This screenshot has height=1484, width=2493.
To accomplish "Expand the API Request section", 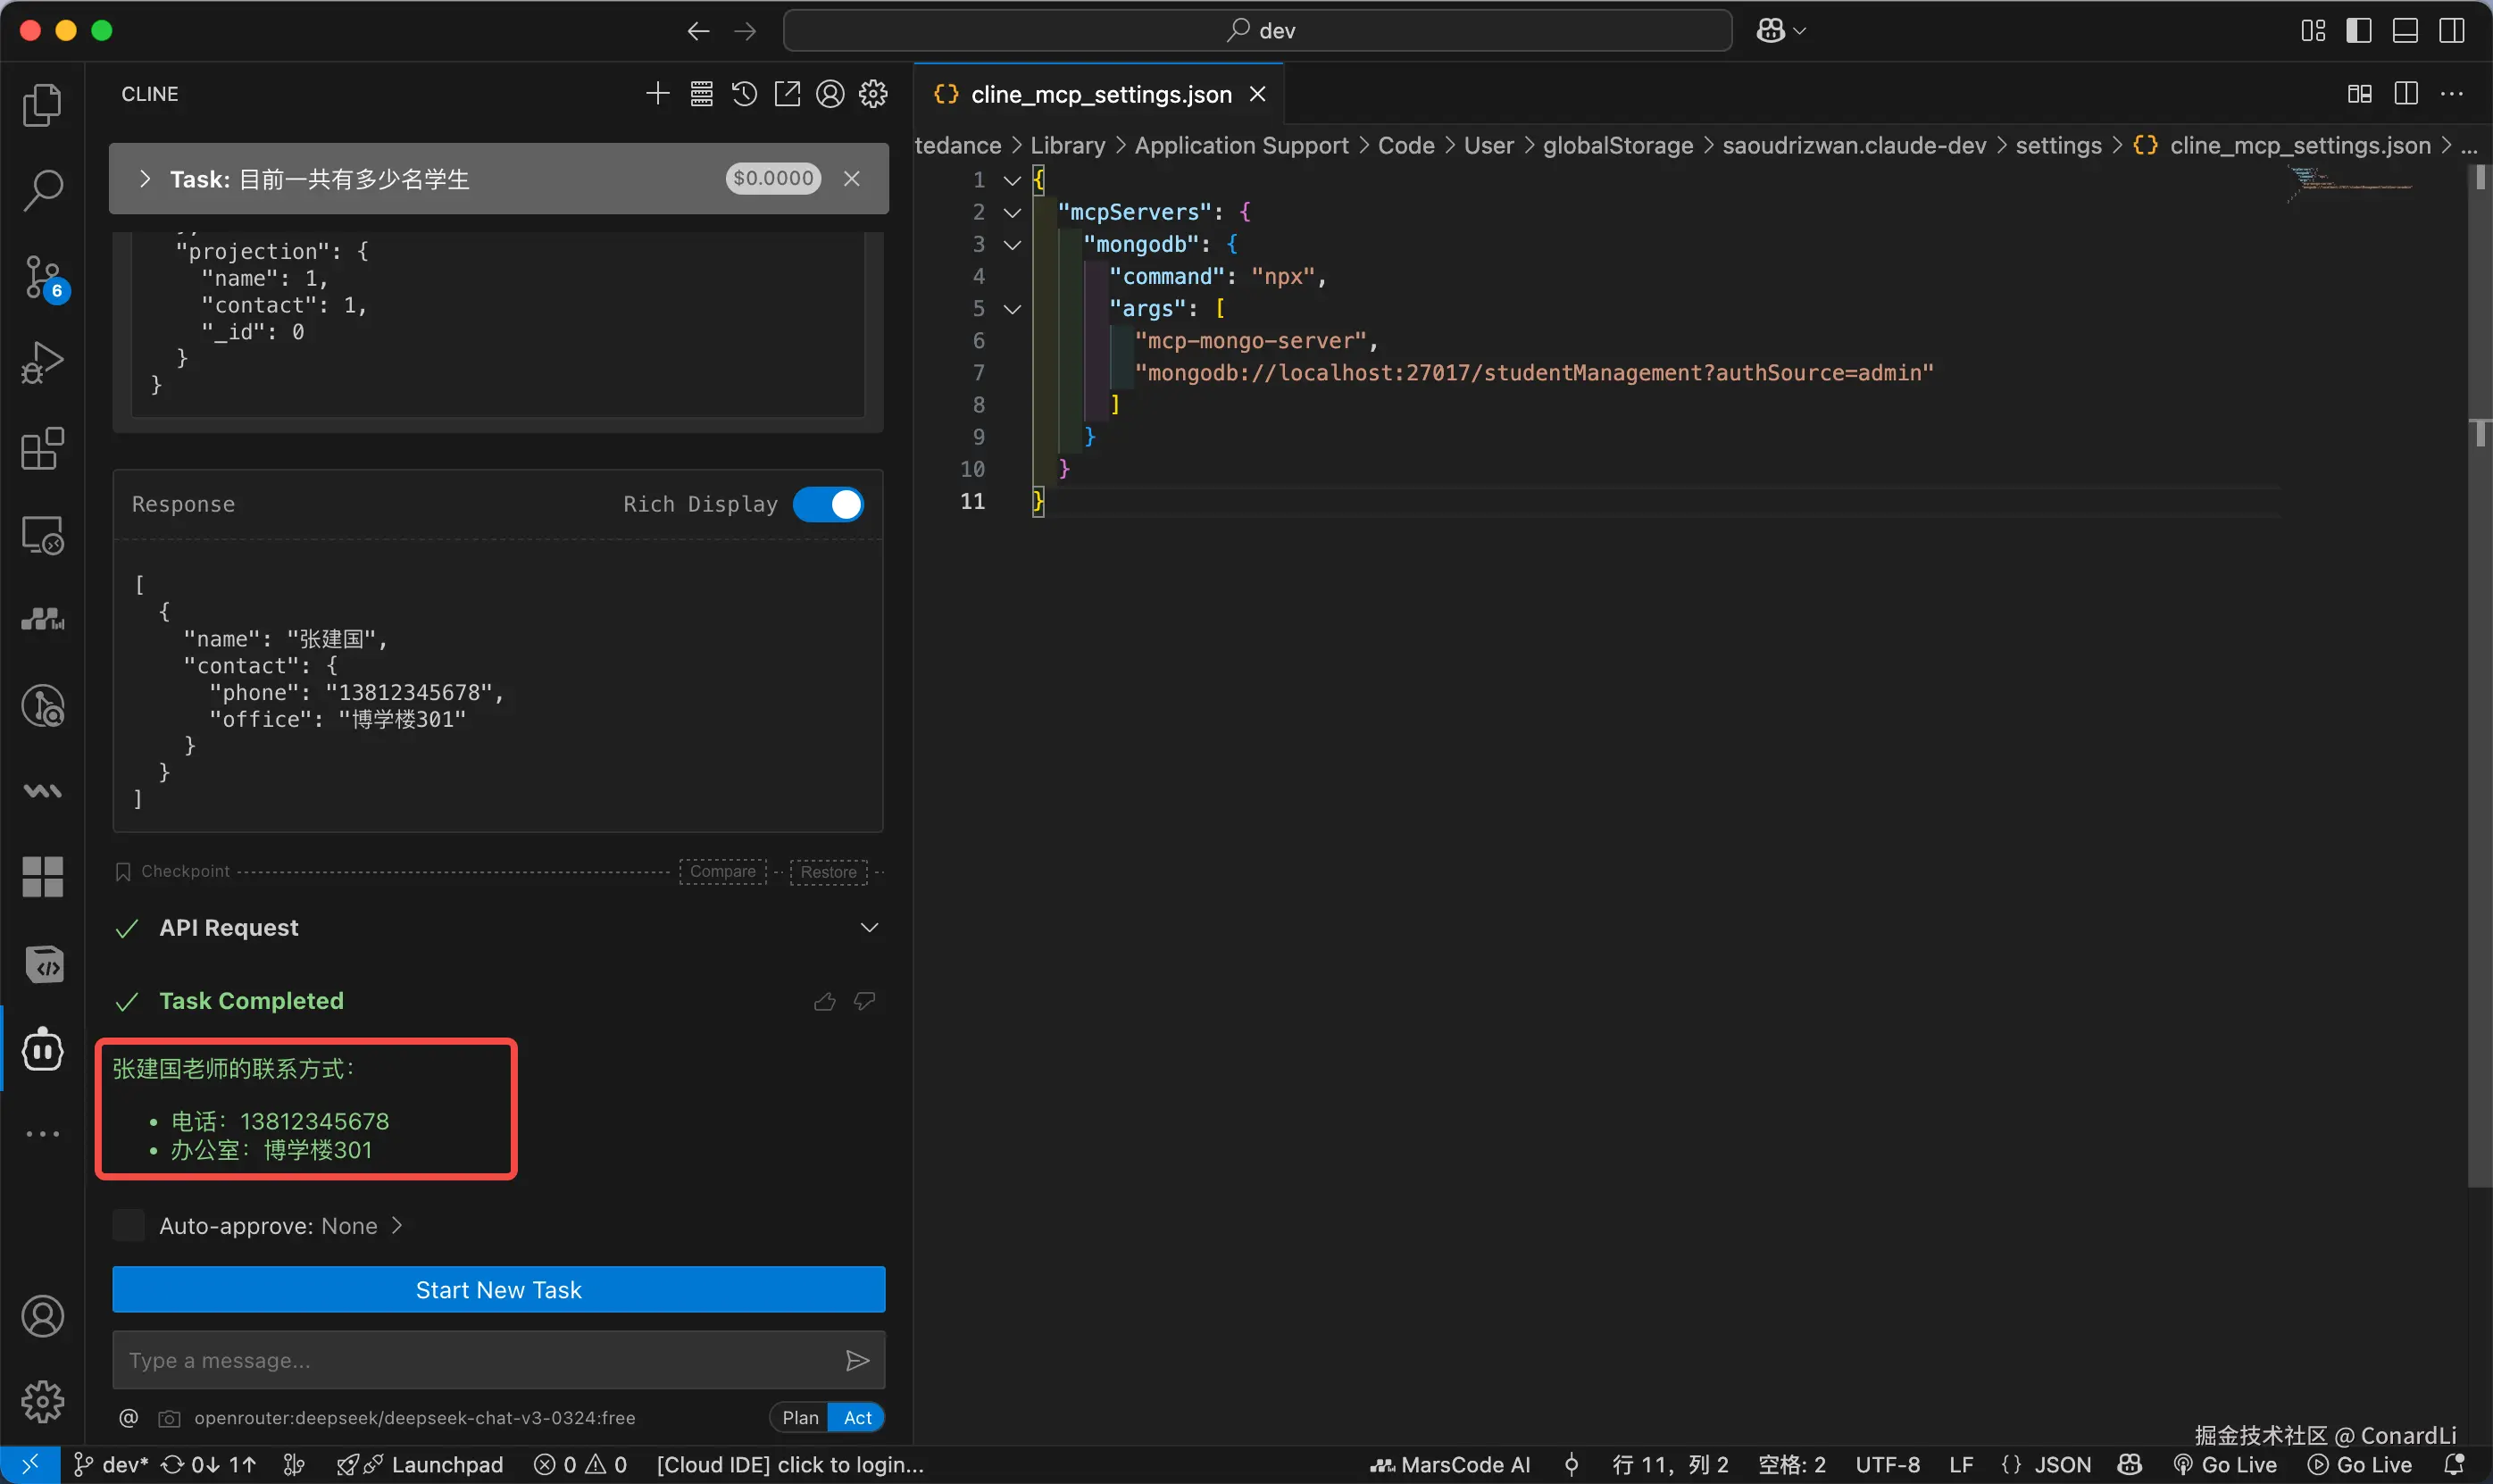I will [869, 928].
